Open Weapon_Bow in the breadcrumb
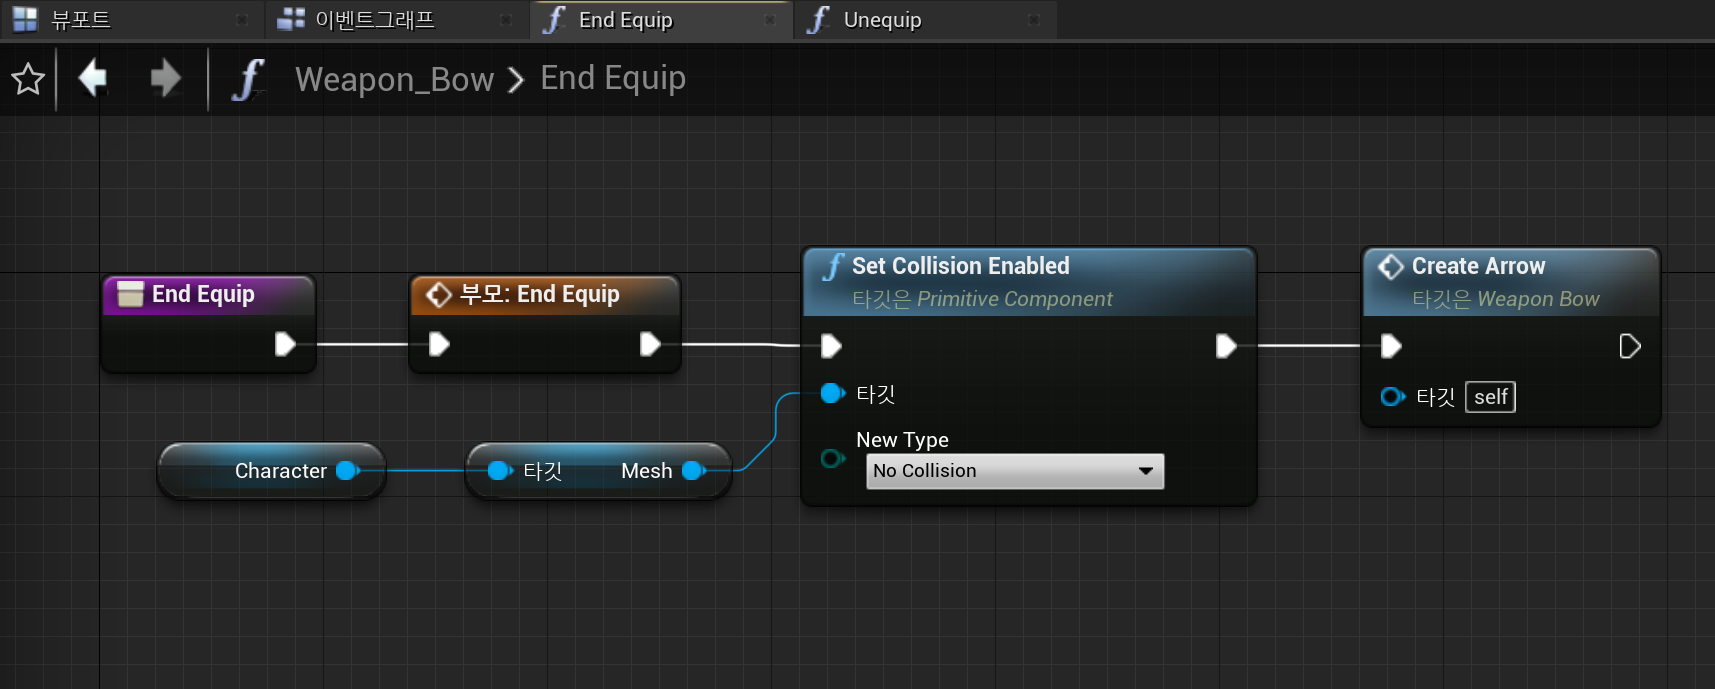1715x689 pixels. coord(394,79)
